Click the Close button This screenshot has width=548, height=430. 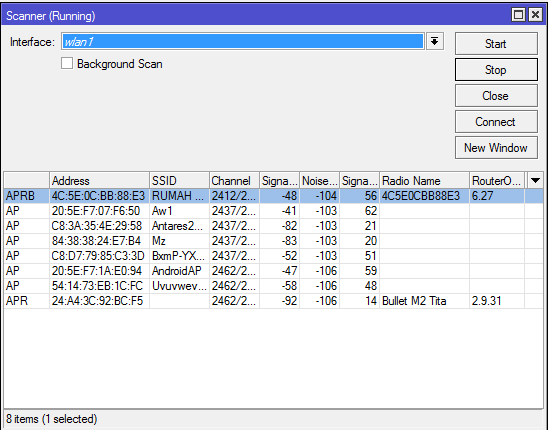click(x=496, y=95)
